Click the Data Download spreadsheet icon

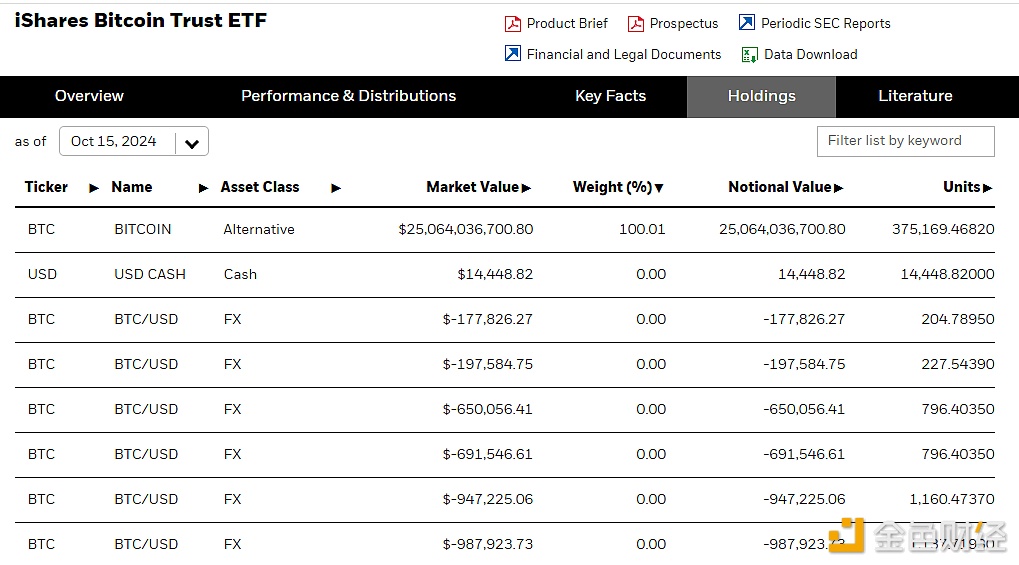[x=749, y=55]
